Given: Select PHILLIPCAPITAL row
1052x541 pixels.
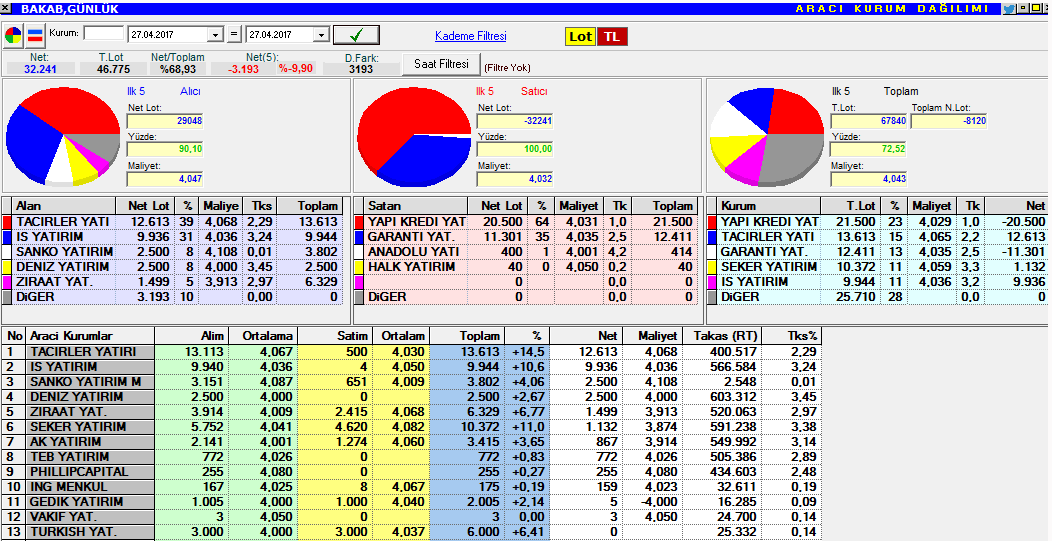Looking at the screenshot, I should pyautogui.click(x=411, y=471).
